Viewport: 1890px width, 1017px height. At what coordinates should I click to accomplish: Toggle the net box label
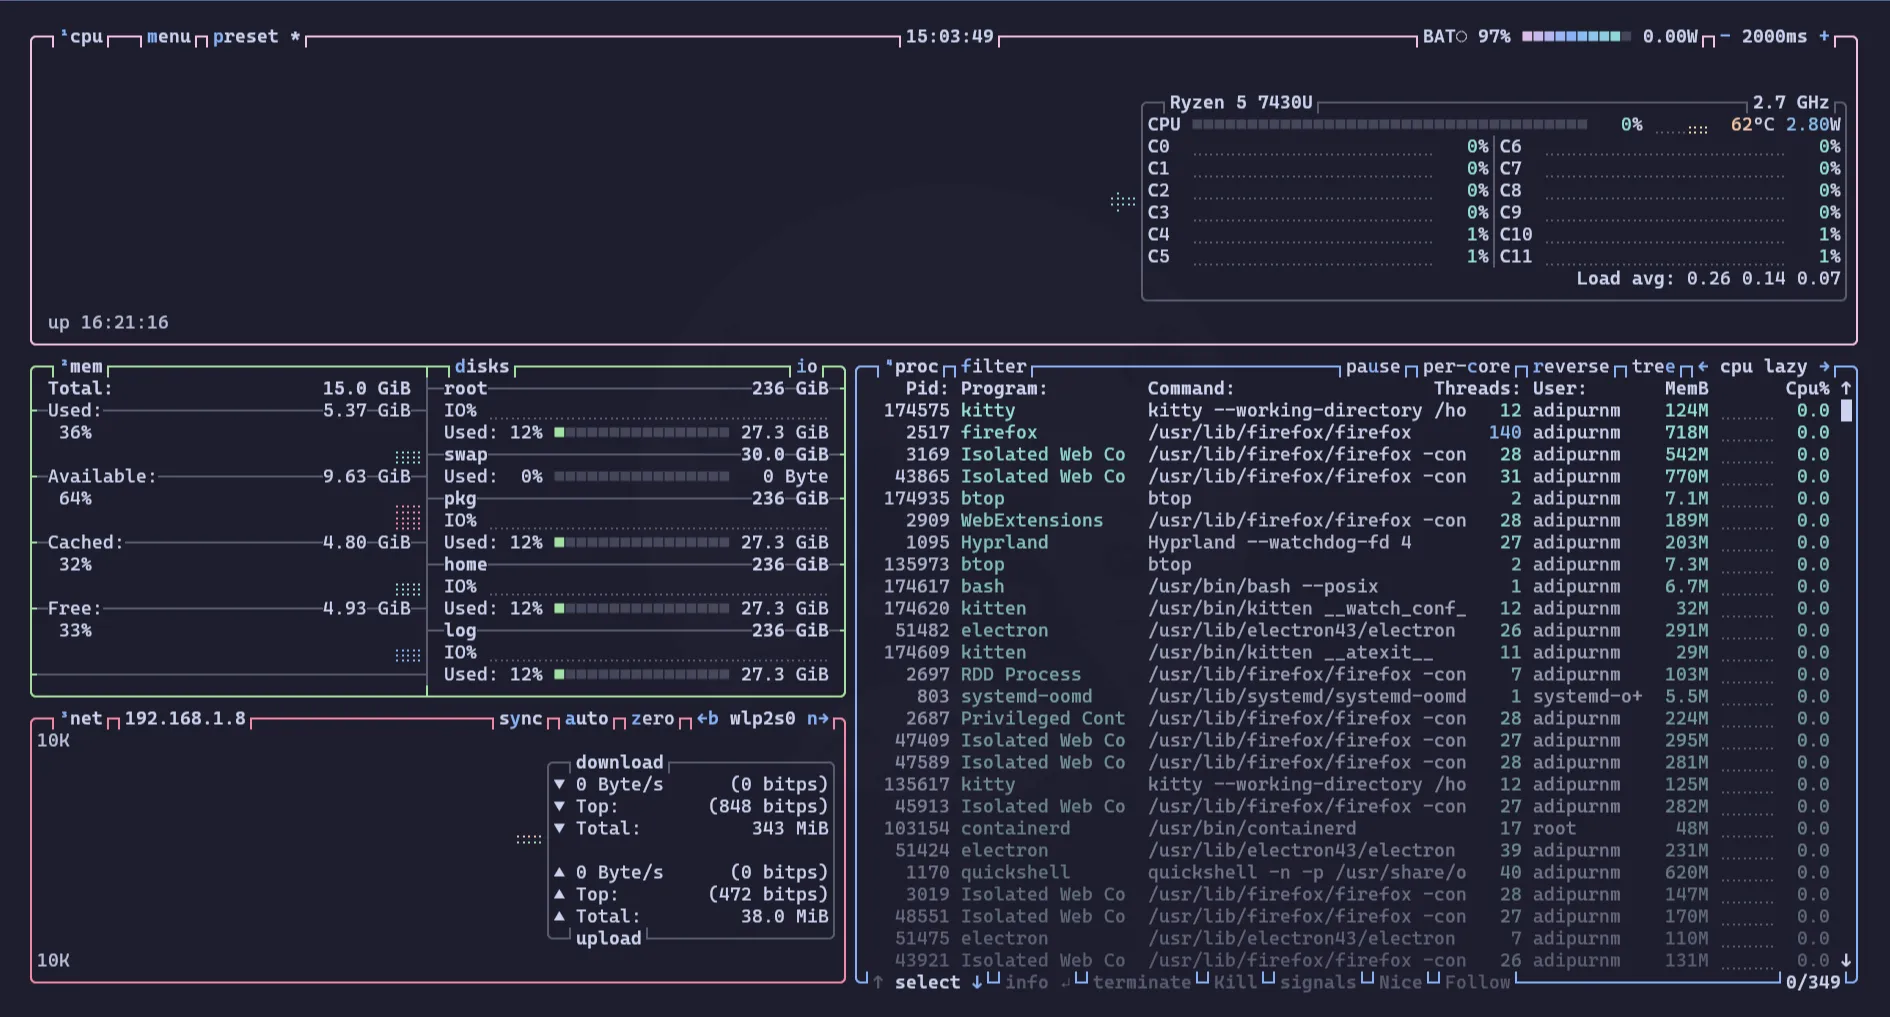pyautogui.click(x=82, y=719)
